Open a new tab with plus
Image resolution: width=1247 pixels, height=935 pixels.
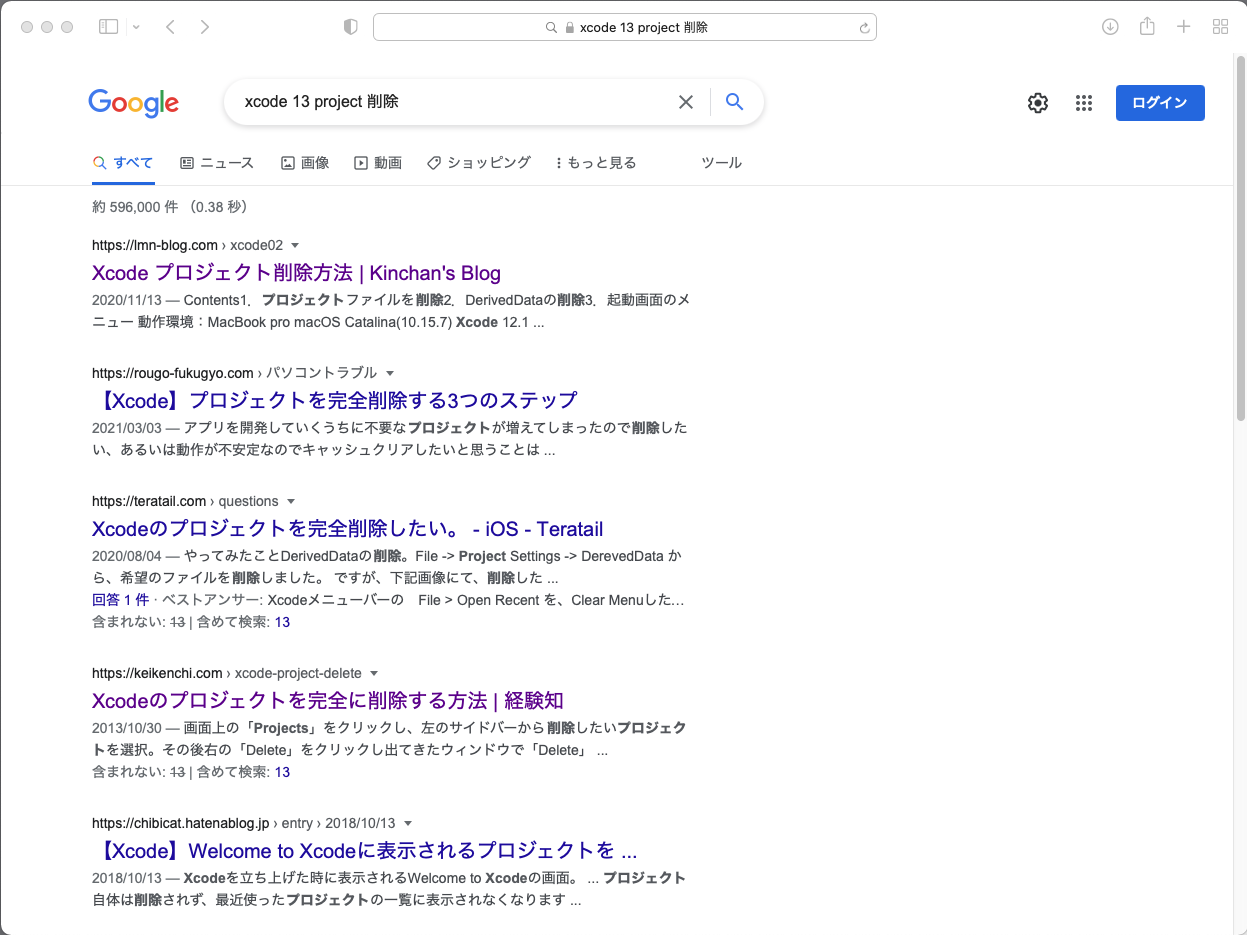tap(1184, 27)
